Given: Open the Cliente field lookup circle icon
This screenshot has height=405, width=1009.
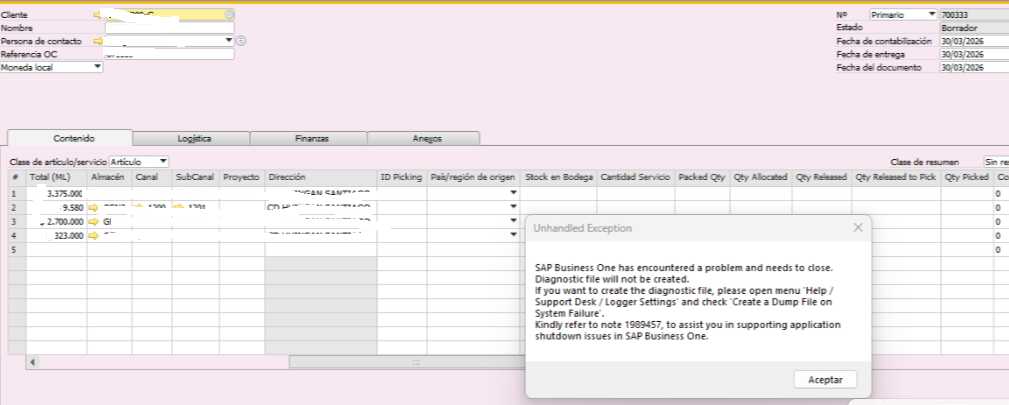Looking at the screenshot, I should click(x=230, y=15).
